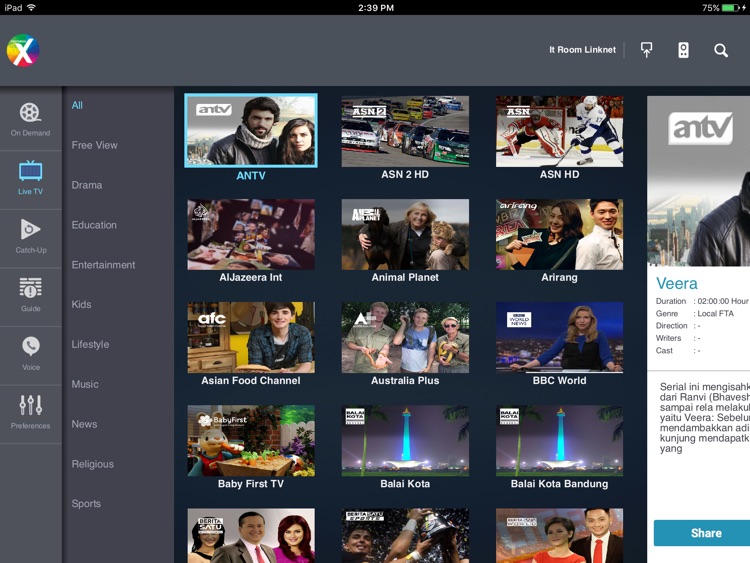This screenshot has height=563, width=750.
Task: Open the Berita Satu Sports thumbnail
Action: coord(405,536)
